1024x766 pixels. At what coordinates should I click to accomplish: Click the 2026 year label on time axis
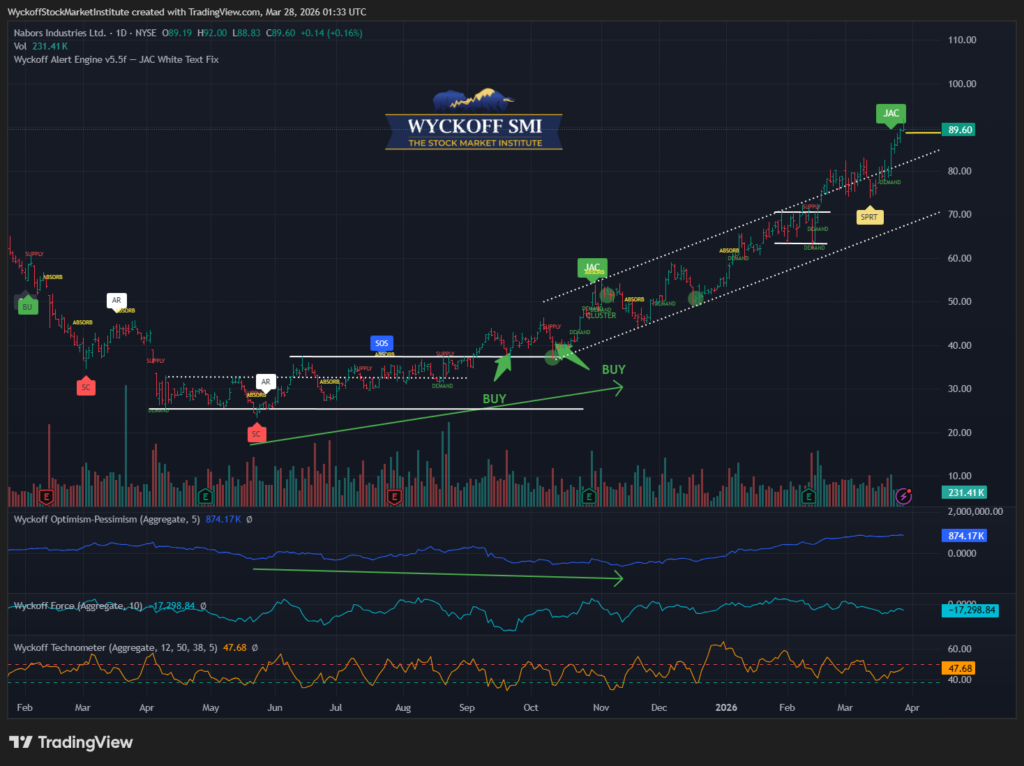[730, 706]
